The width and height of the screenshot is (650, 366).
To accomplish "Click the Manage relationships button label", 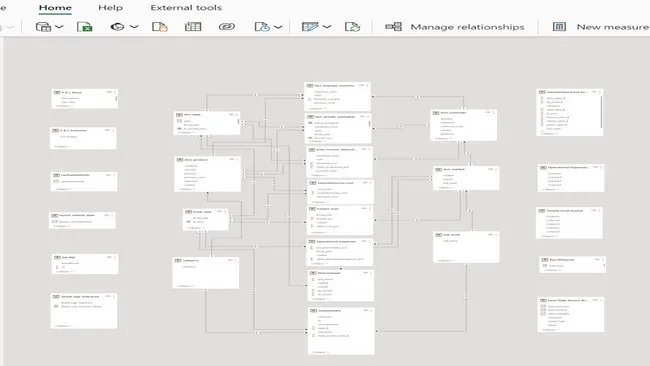I will click(x=467, y=27).
